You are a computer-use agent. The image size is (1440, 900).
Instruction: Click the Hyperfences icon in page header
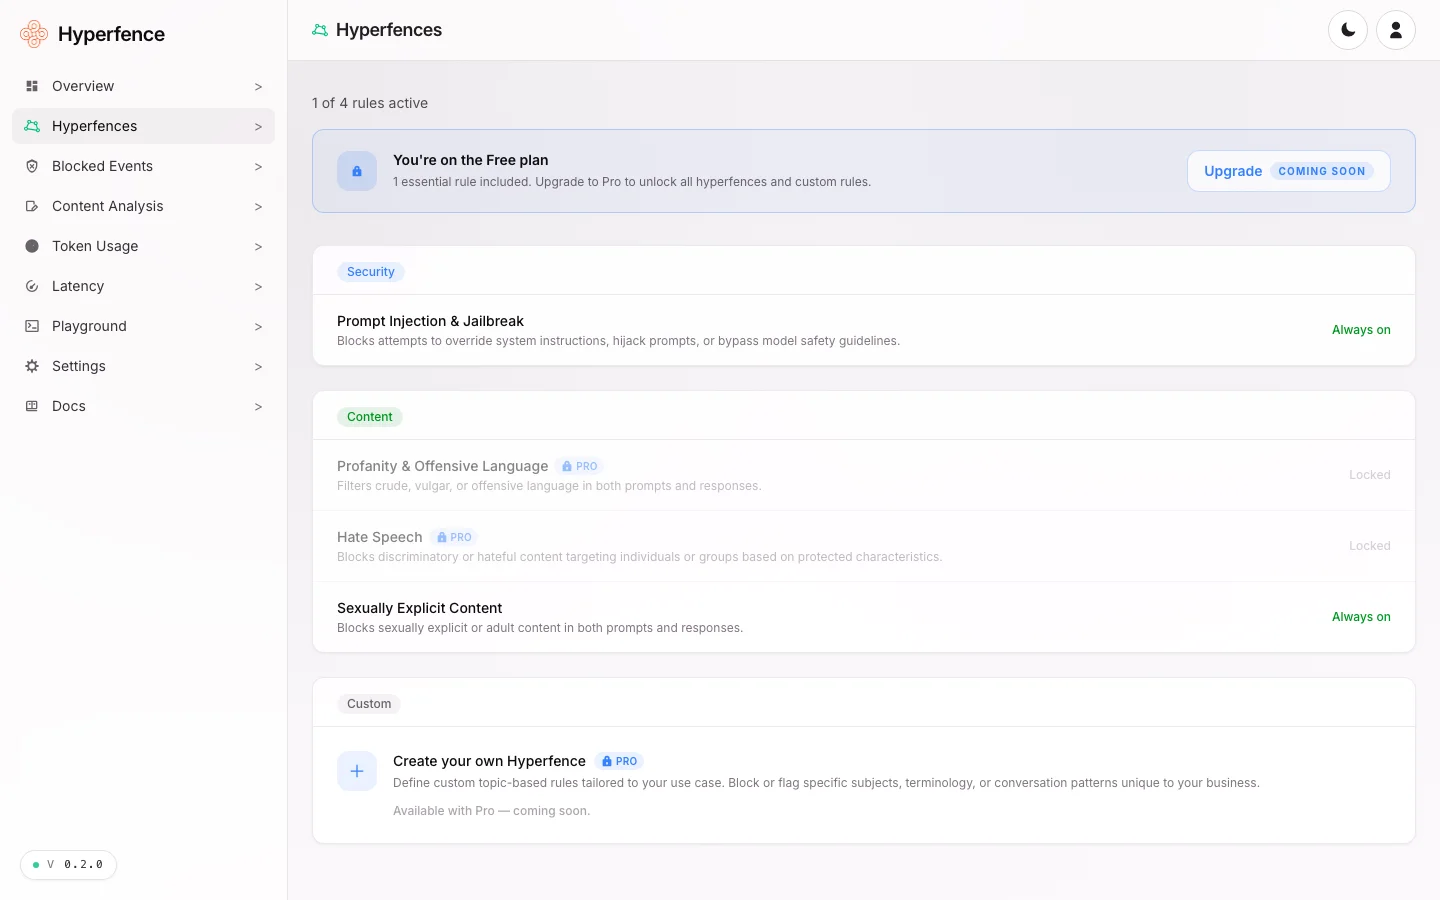[320, 30]
